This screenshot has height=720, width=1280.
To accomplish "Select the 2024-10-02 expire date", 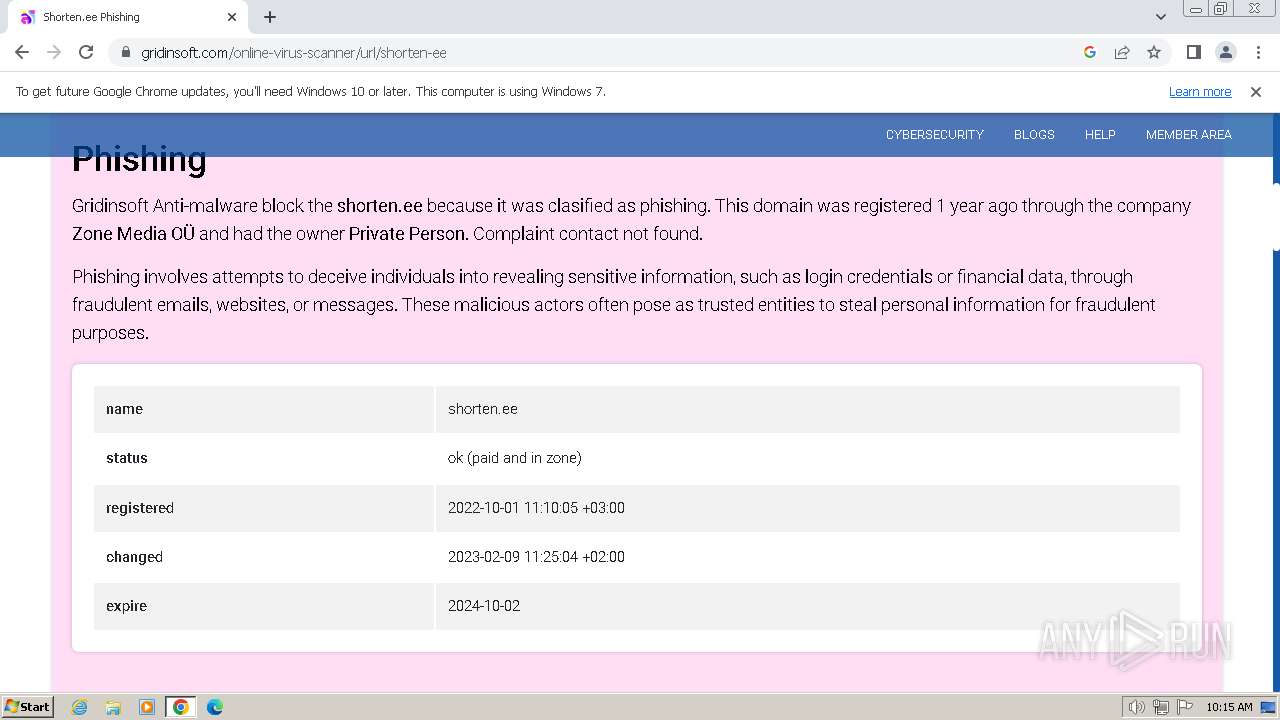I will 484,606.
